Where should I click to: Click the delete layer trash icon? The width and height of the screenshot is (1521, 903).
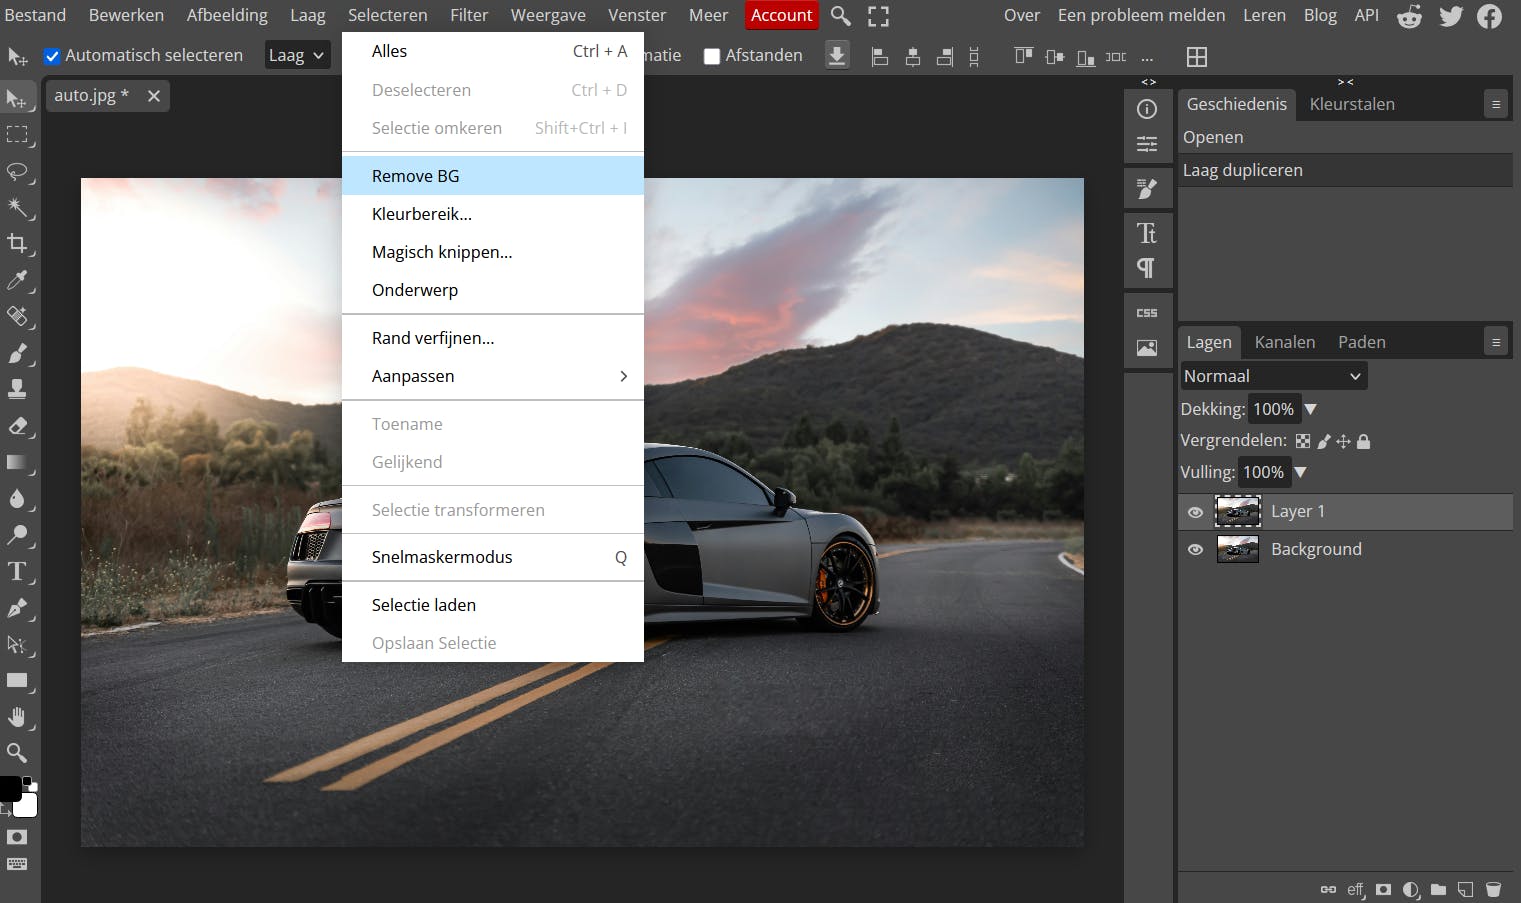pos(1493,889)
